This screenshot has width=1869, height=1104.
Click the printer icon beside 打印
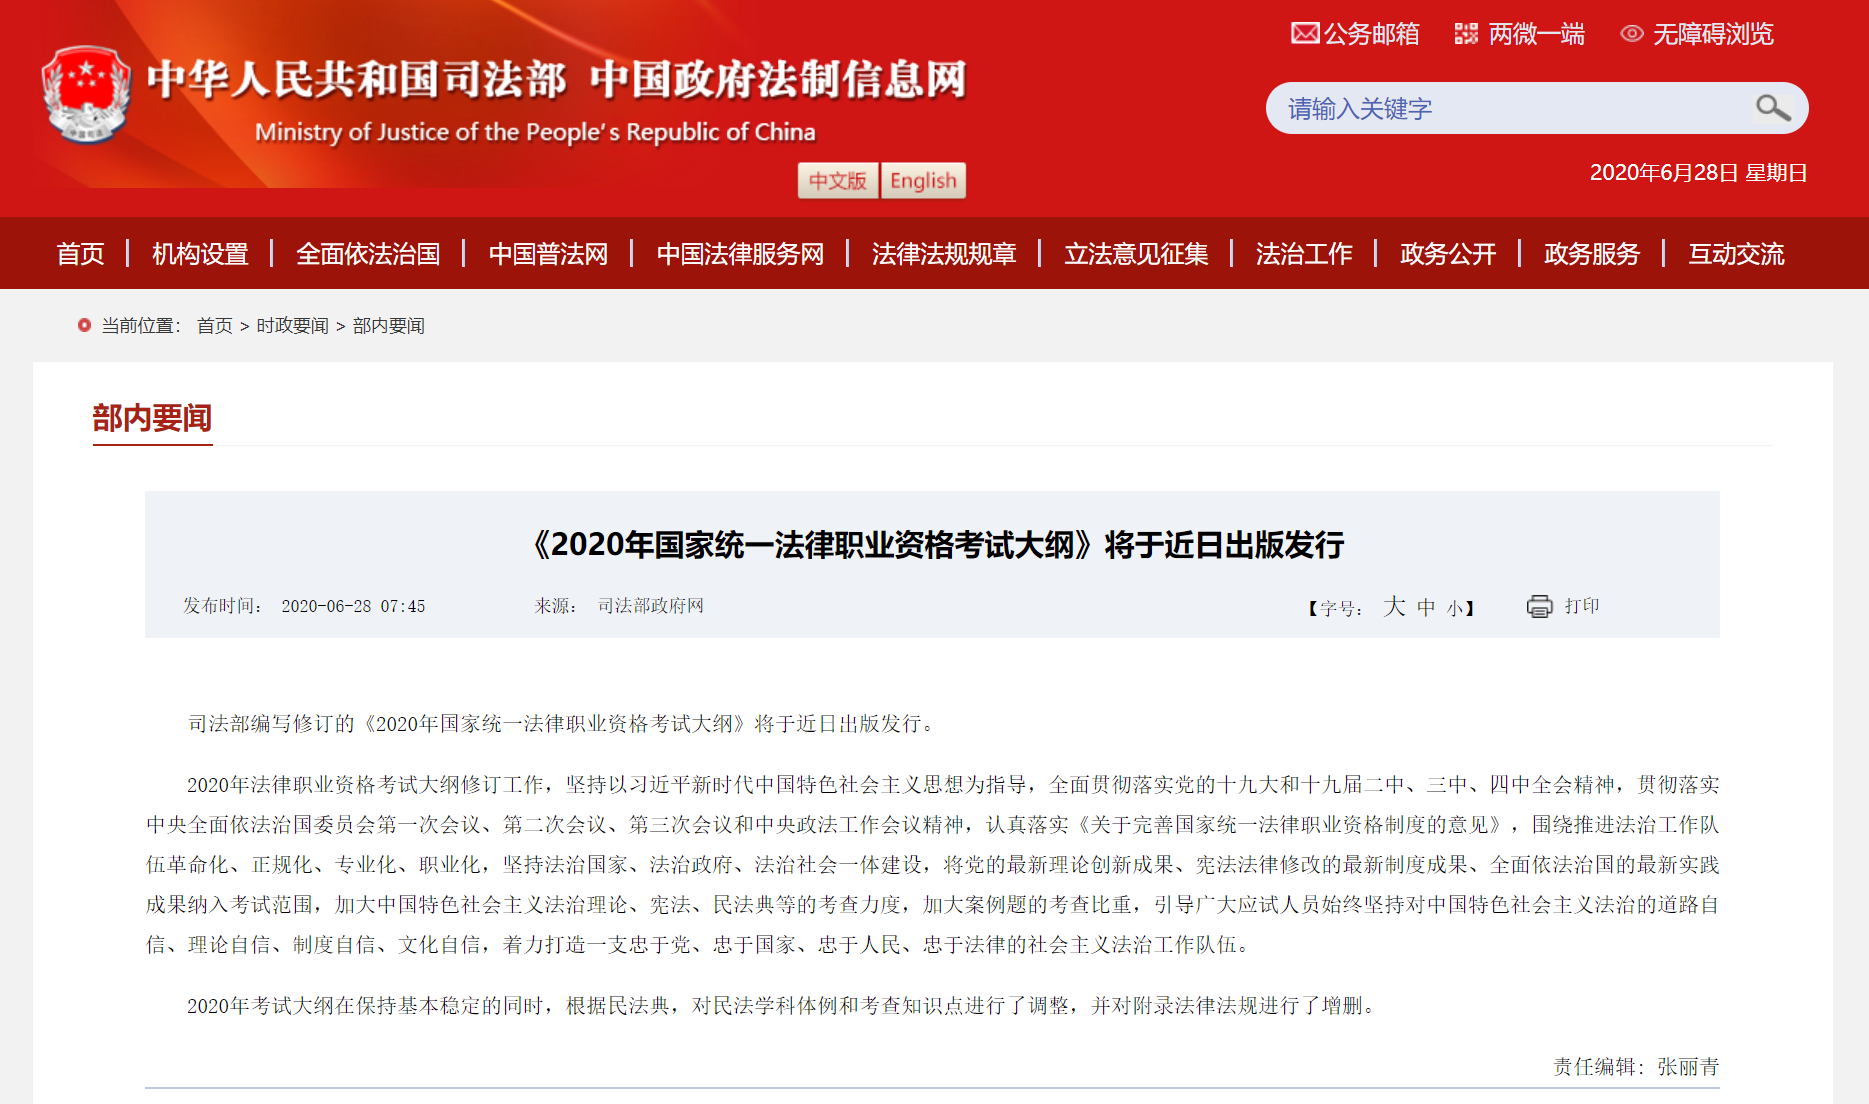1539,606
